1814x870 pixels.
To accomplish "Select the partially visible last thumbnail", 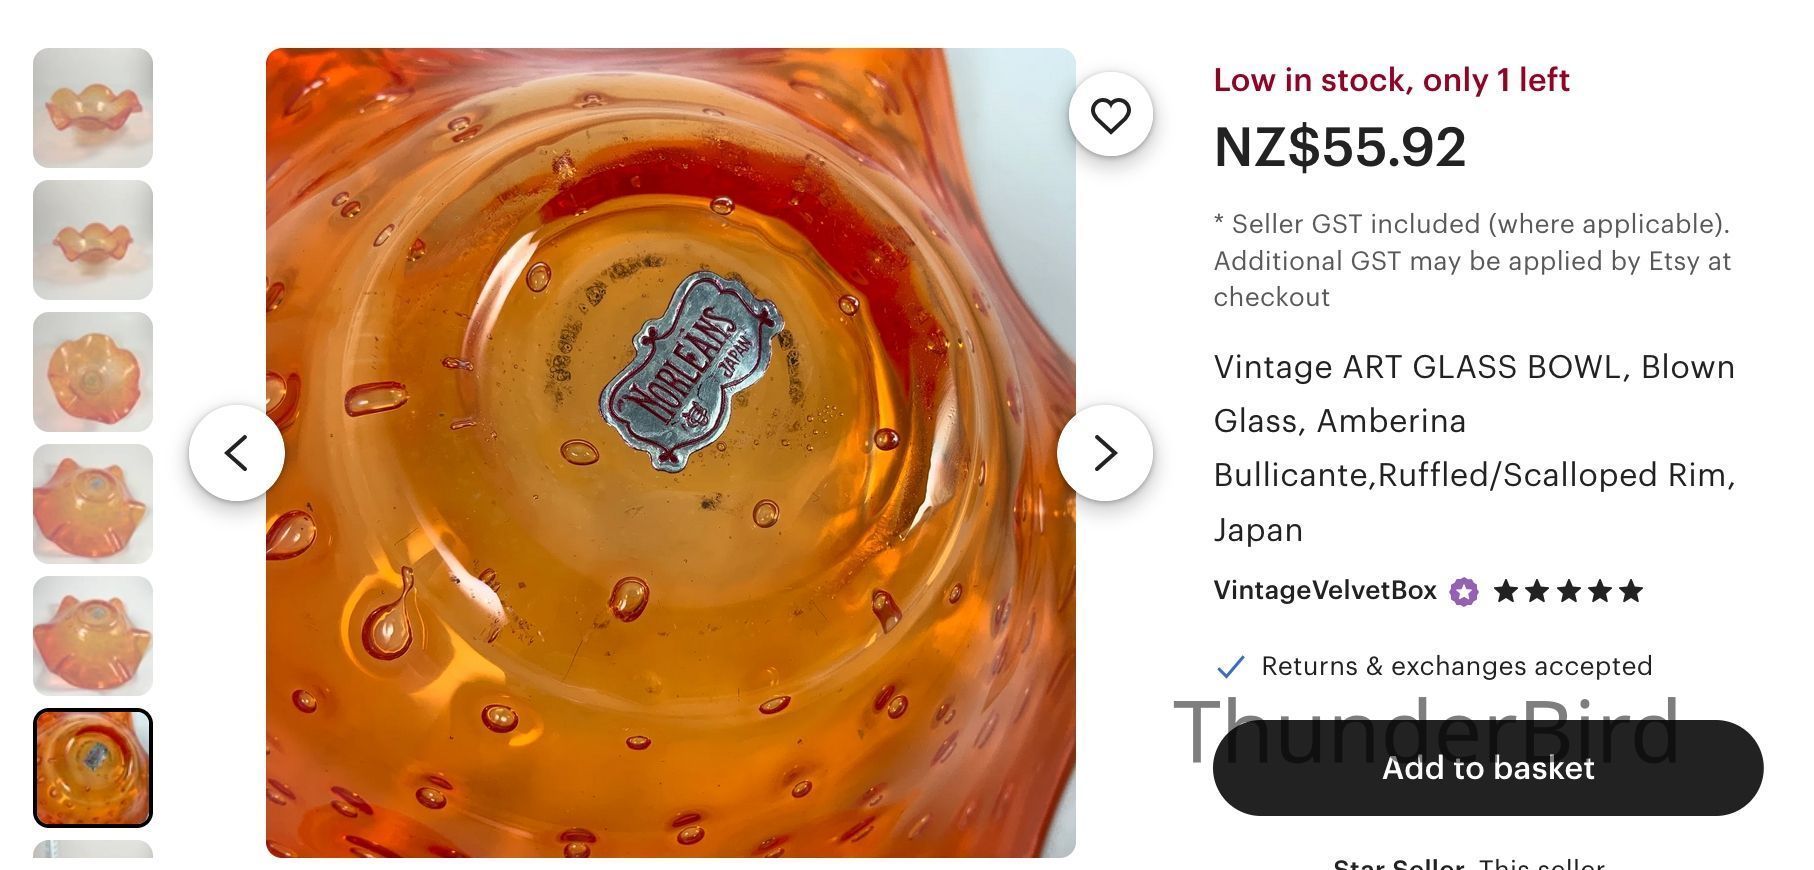I will pyautogui.click(x=93, y=851).
